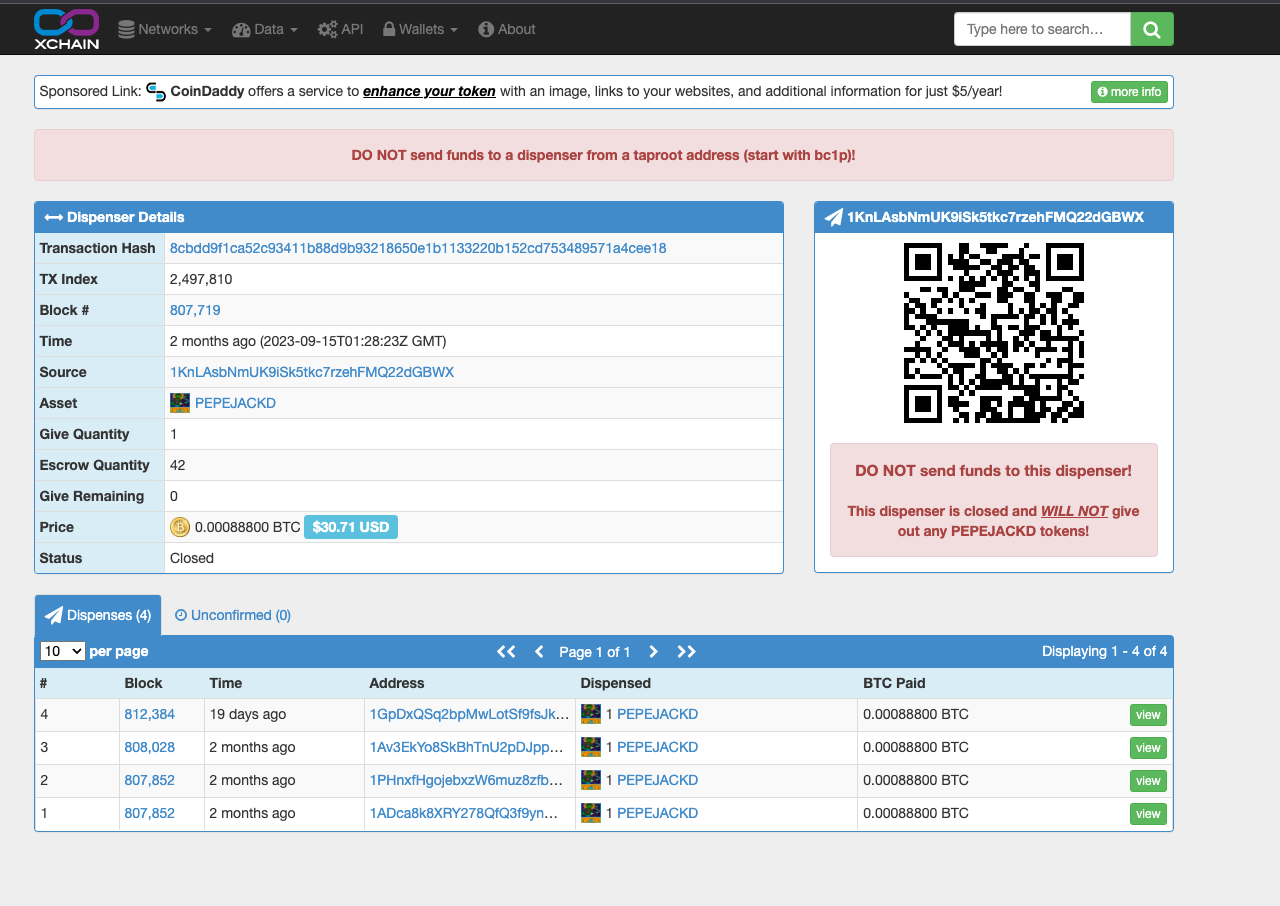
Task: Click view button for dispense 2
Action: click(1148, 781)
